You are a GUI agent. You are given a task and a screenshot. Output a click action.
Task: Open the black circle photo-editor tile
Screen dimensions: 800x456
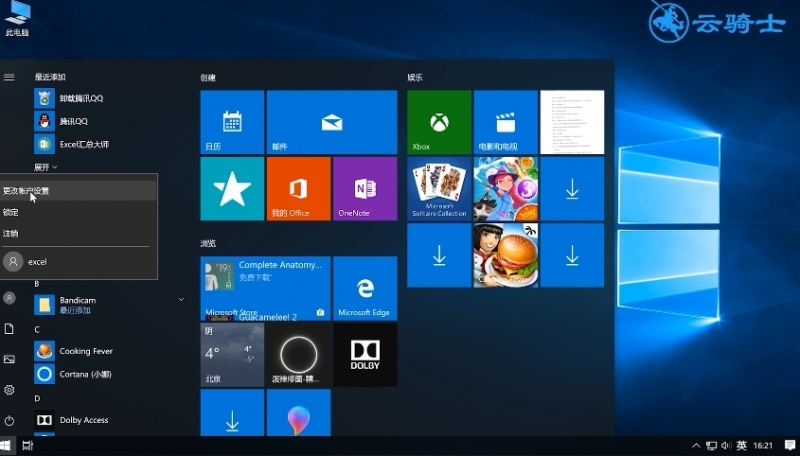[298, 354]
